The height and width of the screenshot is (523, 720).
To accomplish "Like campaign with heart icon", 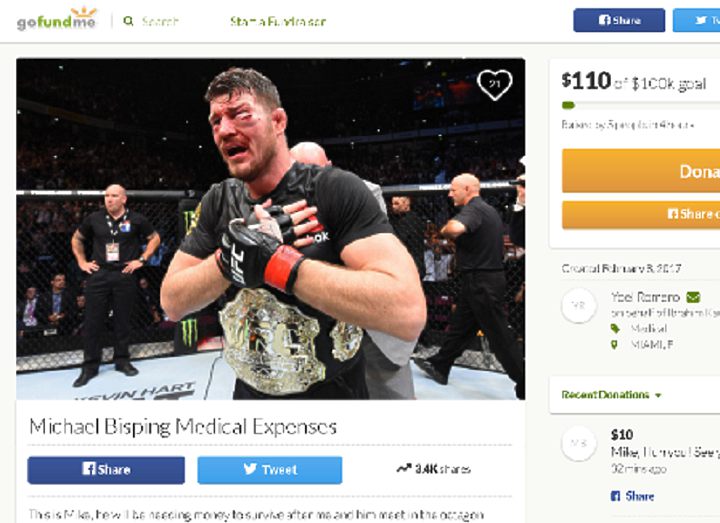I will tap(494, 86).
